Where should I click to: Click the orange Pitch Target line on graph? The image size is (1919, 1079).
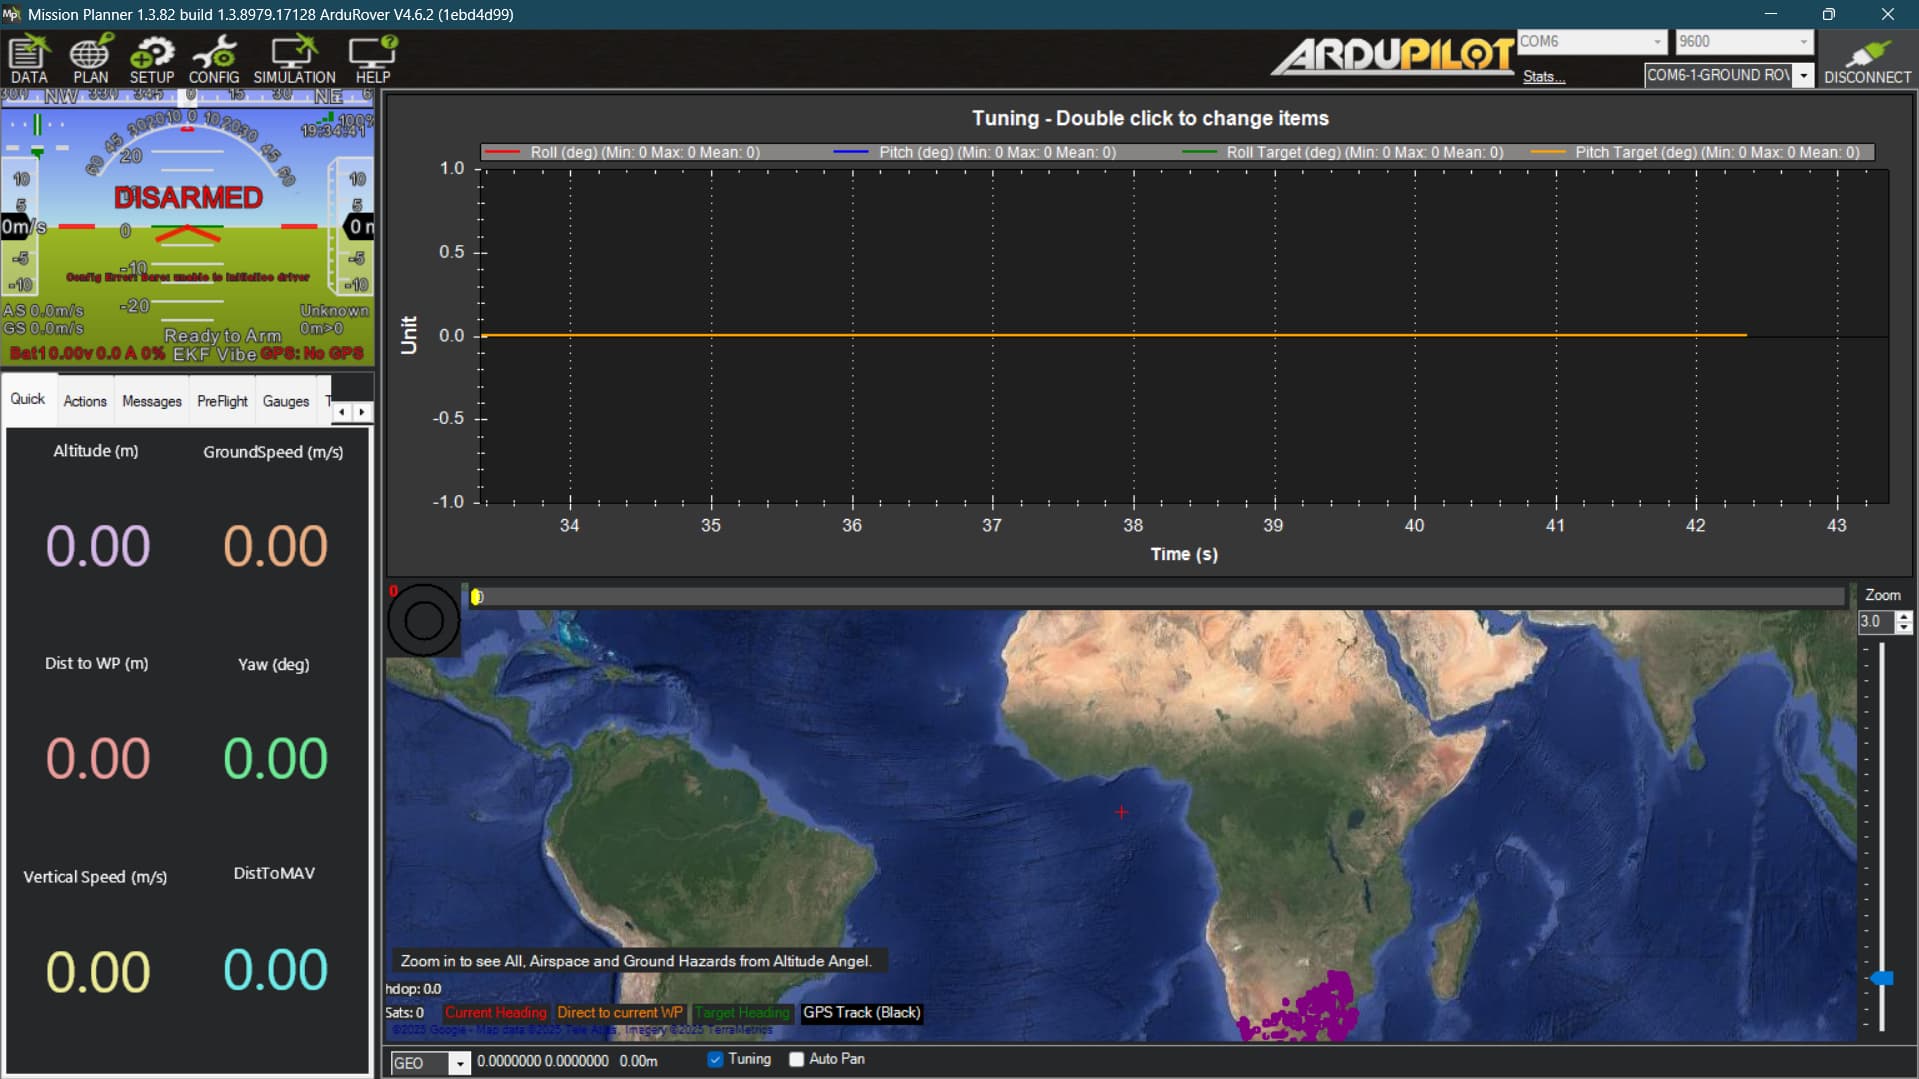1115,335
